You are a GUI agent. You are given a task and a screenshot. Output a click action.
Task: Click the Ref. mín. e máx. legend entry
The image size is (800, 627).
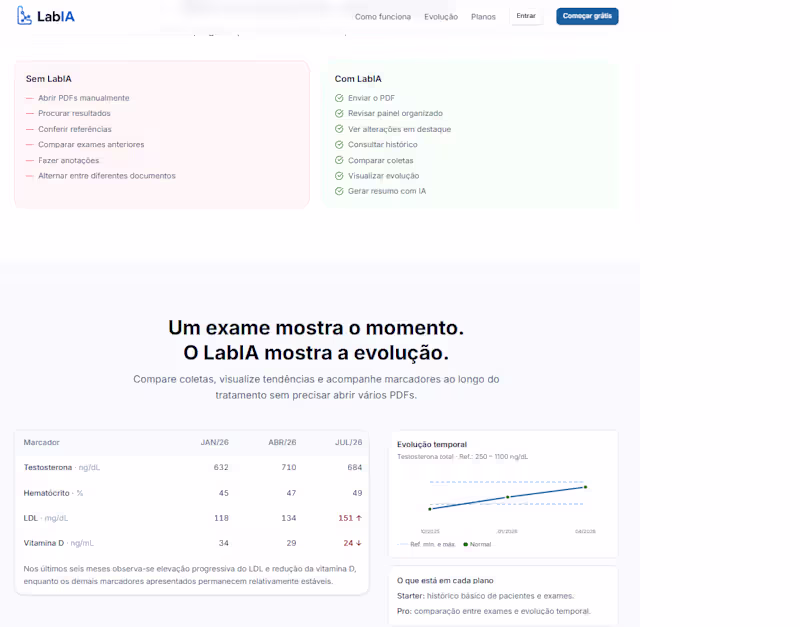pos(427,544)
